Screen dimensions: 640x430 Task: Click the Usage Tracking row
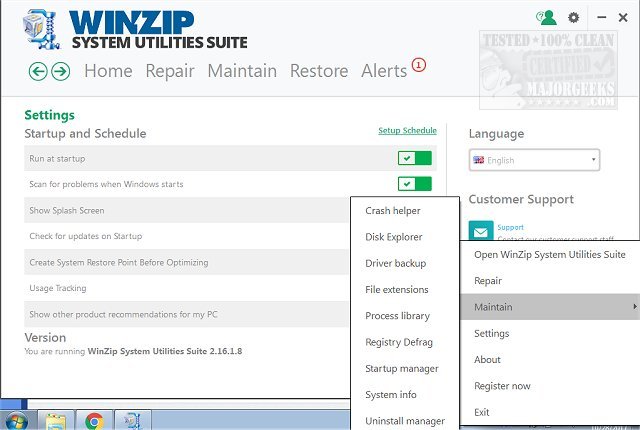187,288
